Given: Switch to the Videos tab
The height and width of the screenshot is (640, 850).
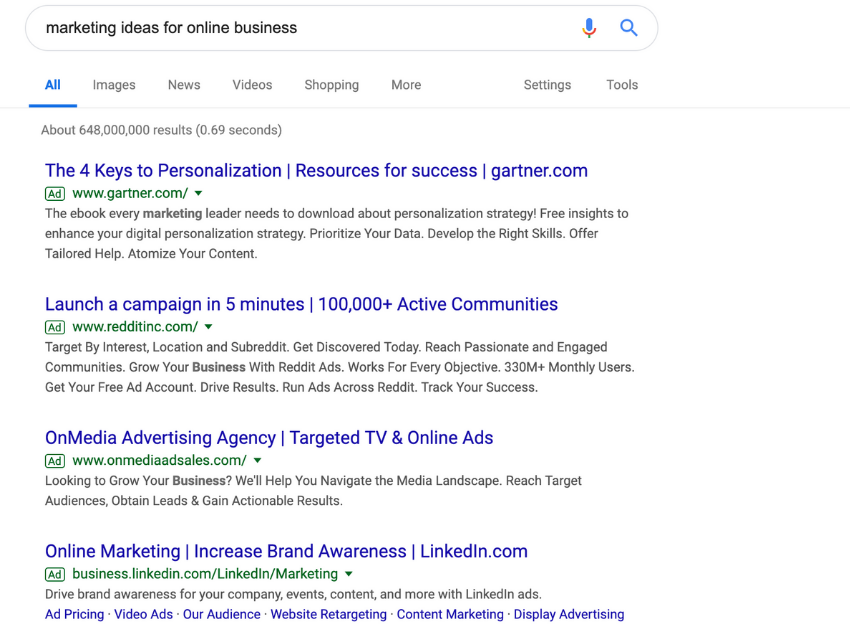Looking at the screenshot, I should [252, 85].
